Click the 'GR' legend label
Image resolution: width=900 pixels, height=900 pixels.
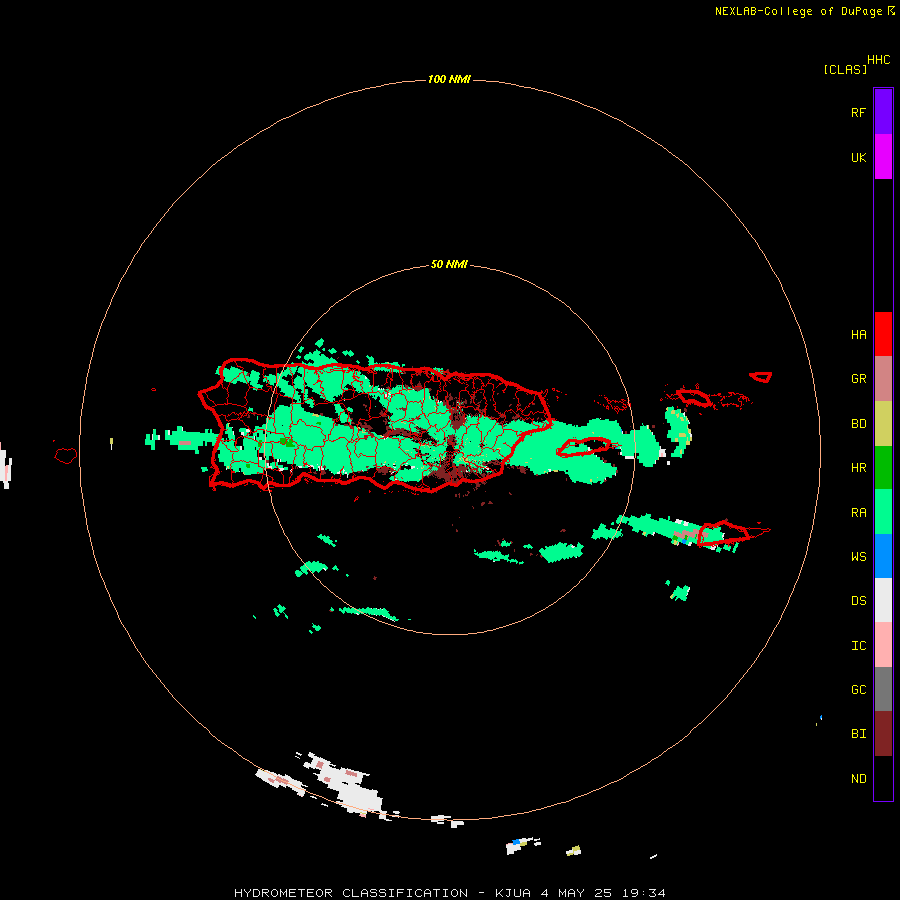pyautogui.click(x=858, y=379)
